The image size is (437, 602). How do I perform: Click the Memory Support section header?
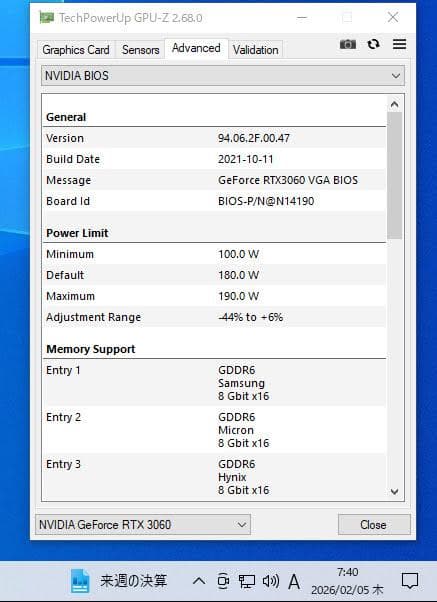(x=91, y=349)
